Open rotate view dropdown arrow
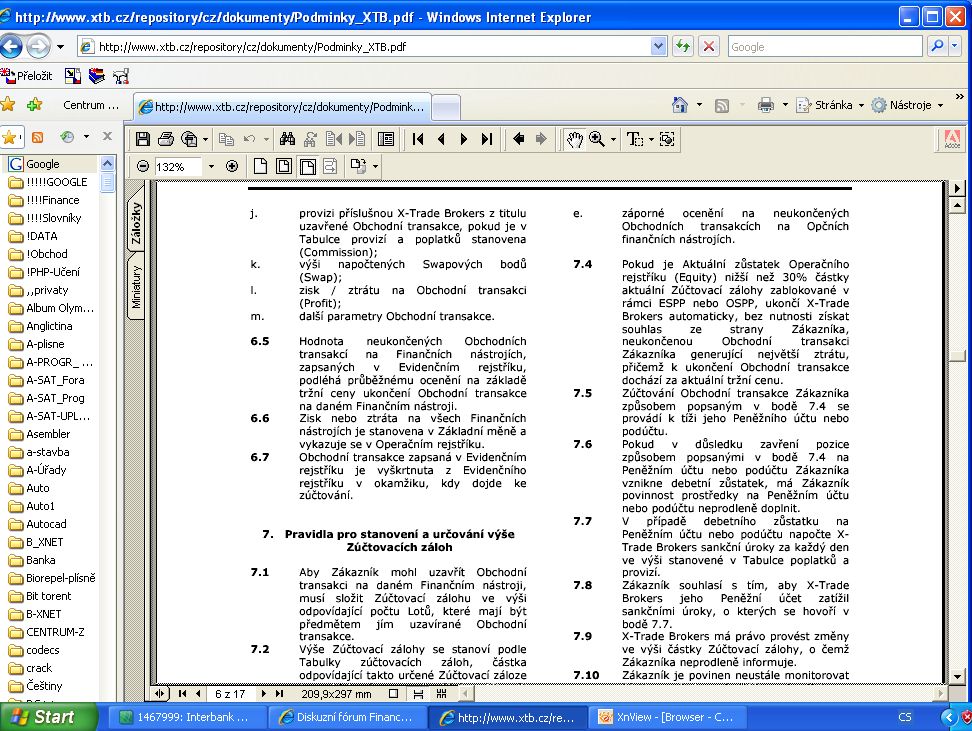Screen dimensions: 972x731 375,167
